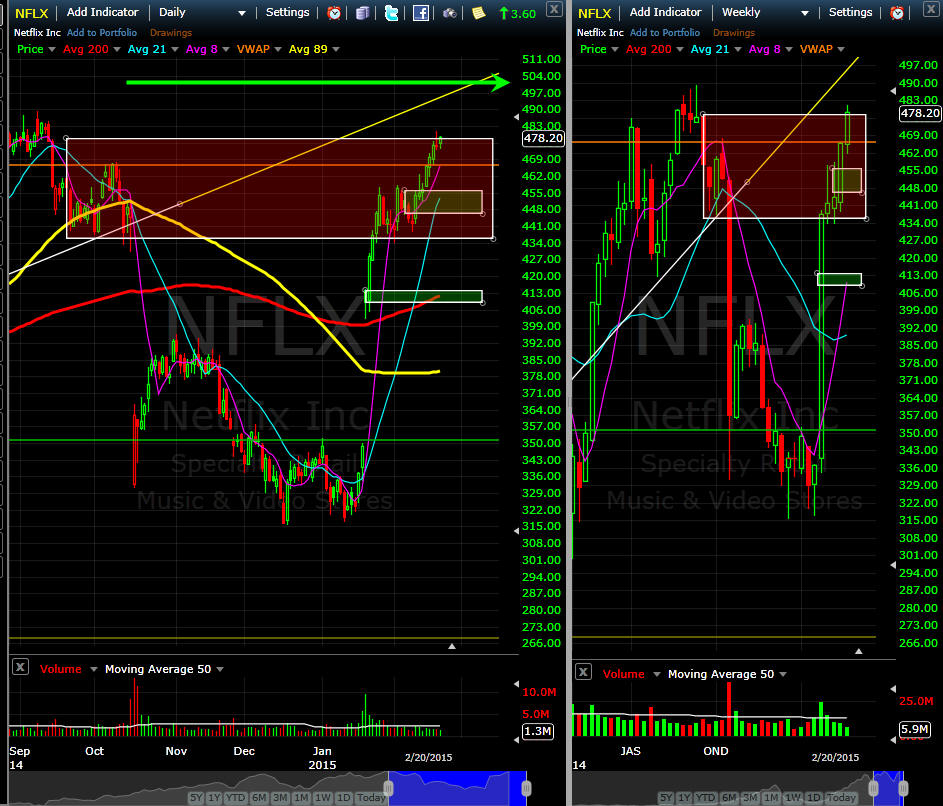
Task: Grab the left range slider handle in weekly navigator
Action: tap(873, 788)
